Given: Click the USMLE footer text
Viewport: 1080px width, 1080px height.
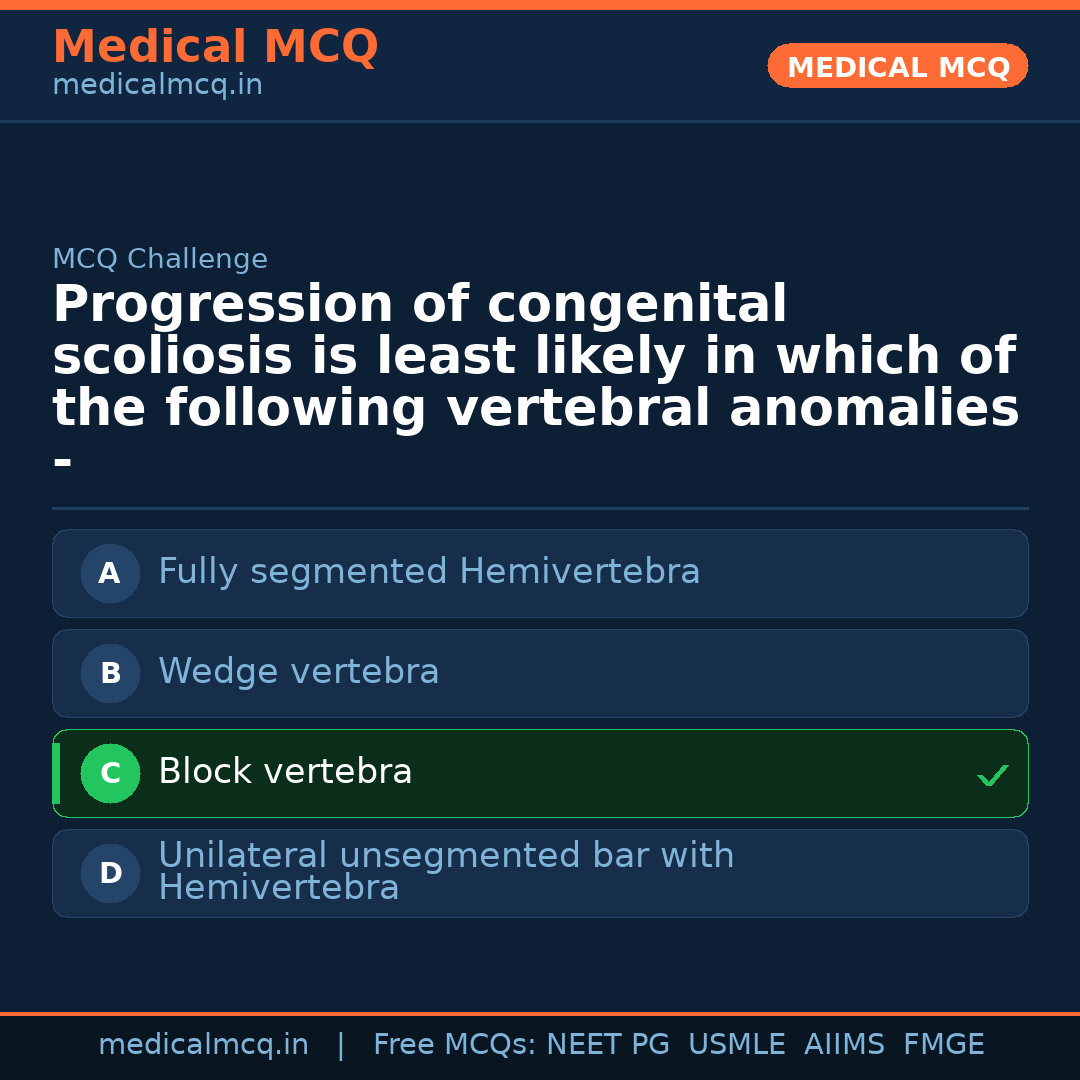Looking at the screenshot, I should tap(736, 1045).
